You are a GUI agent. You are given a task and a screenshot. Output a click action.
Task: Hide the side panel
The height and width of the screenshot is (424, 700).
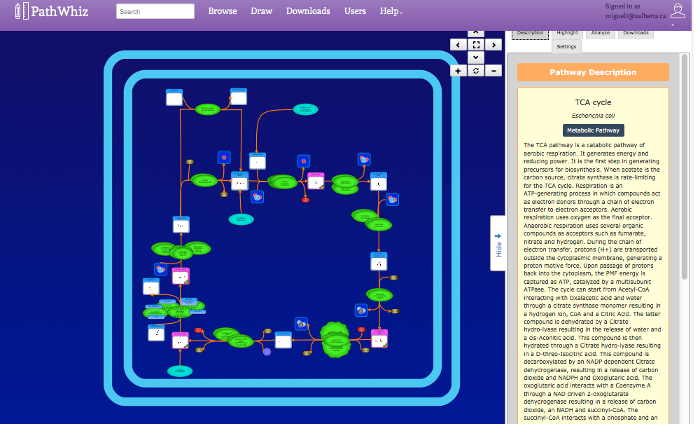[498, 243]
